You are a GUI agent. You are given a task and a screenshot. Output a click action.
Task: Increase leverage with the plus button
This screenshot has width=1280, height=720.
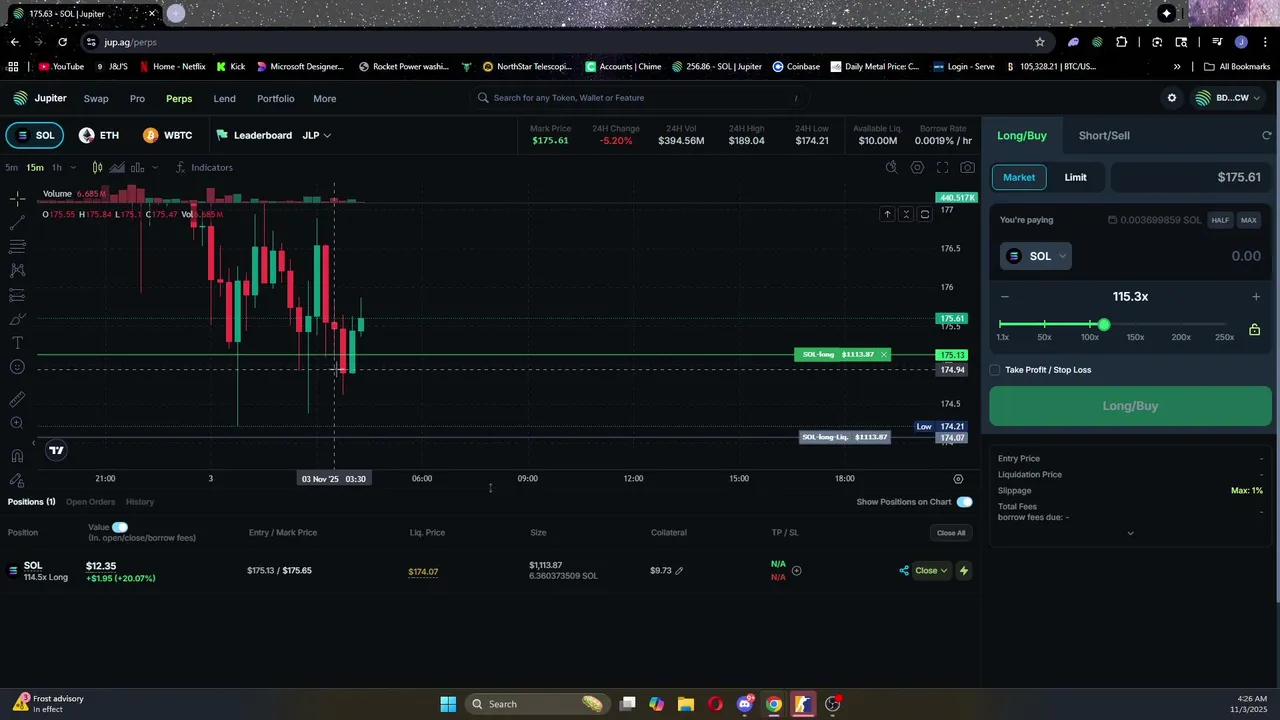1256,297
